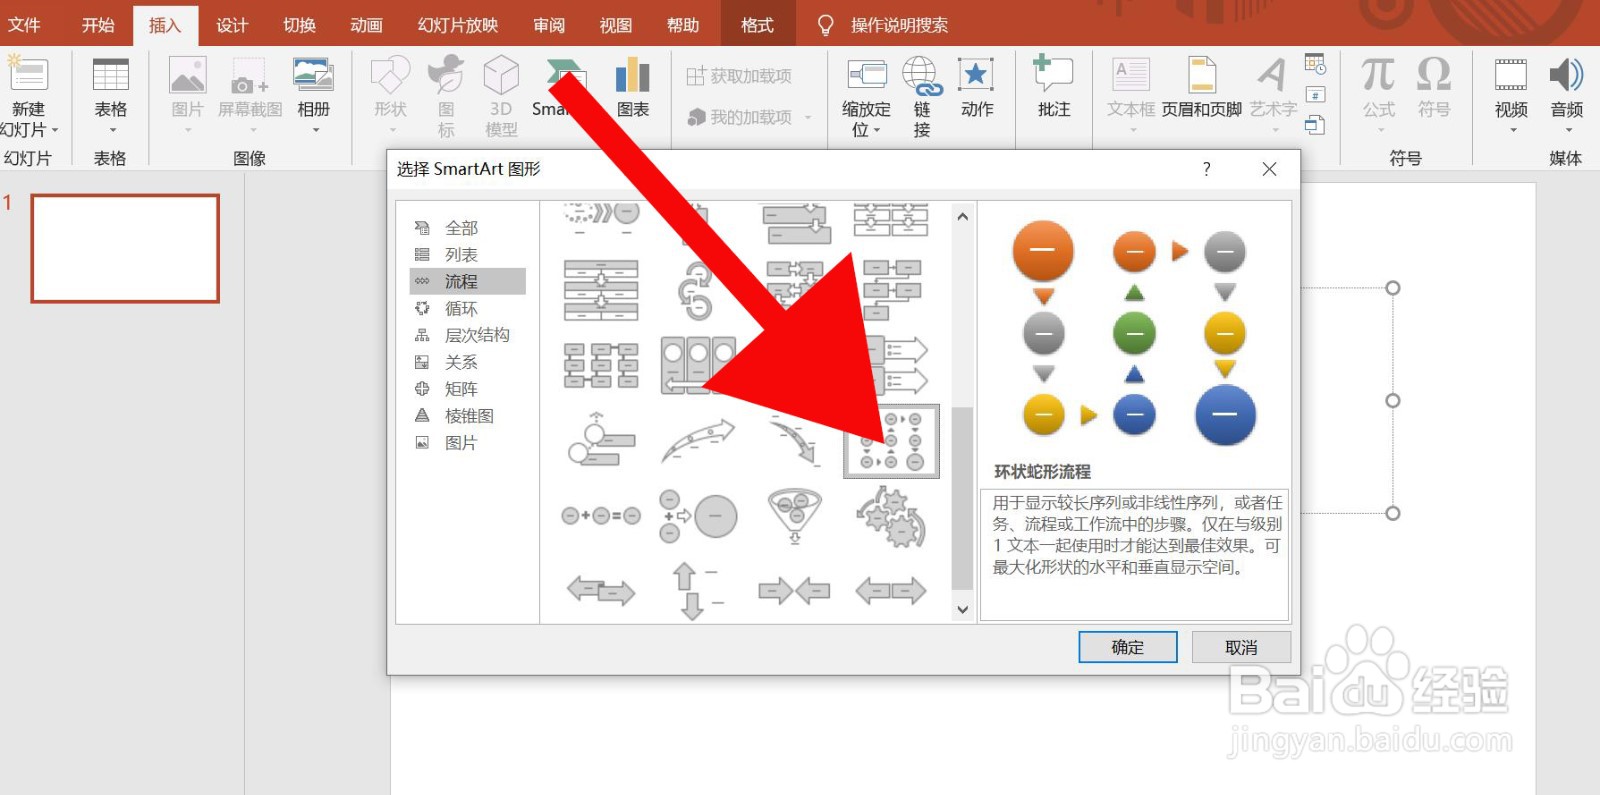Click the Audio (音频) speaker icon

pos(1566,75)
